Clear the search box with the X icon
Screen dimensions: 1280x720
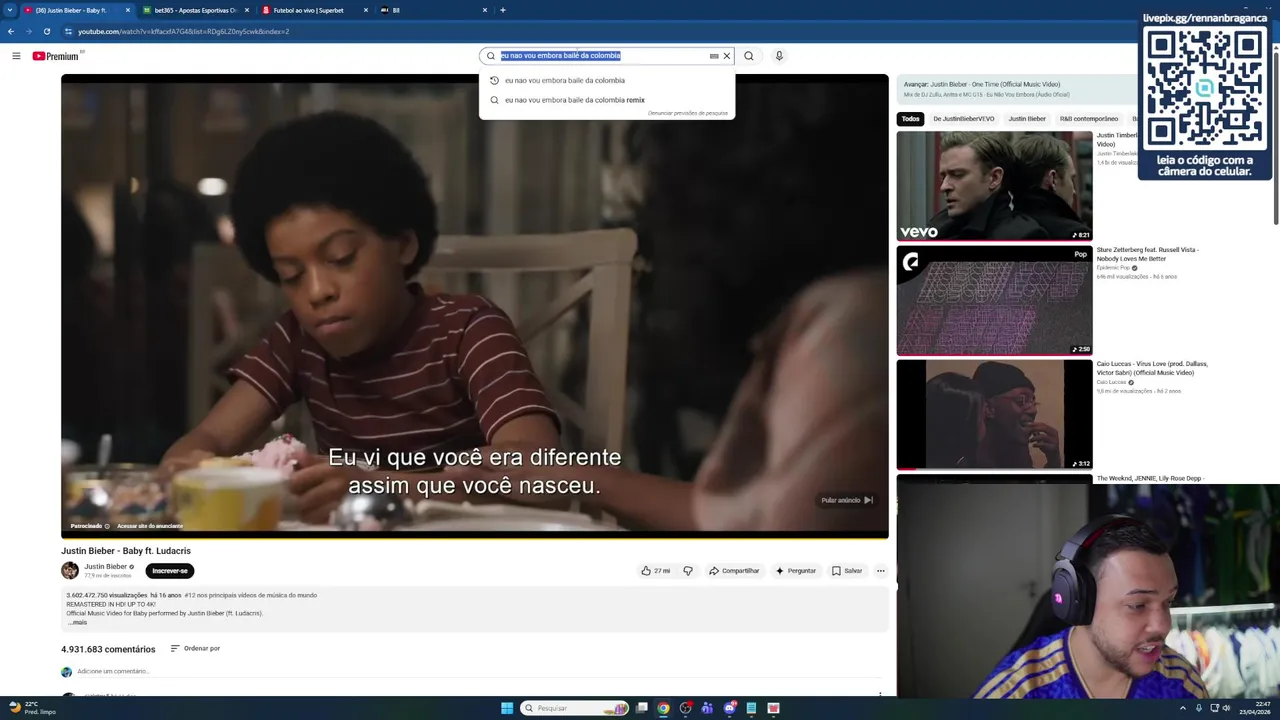pyautogui.click(x=727, y=56)
